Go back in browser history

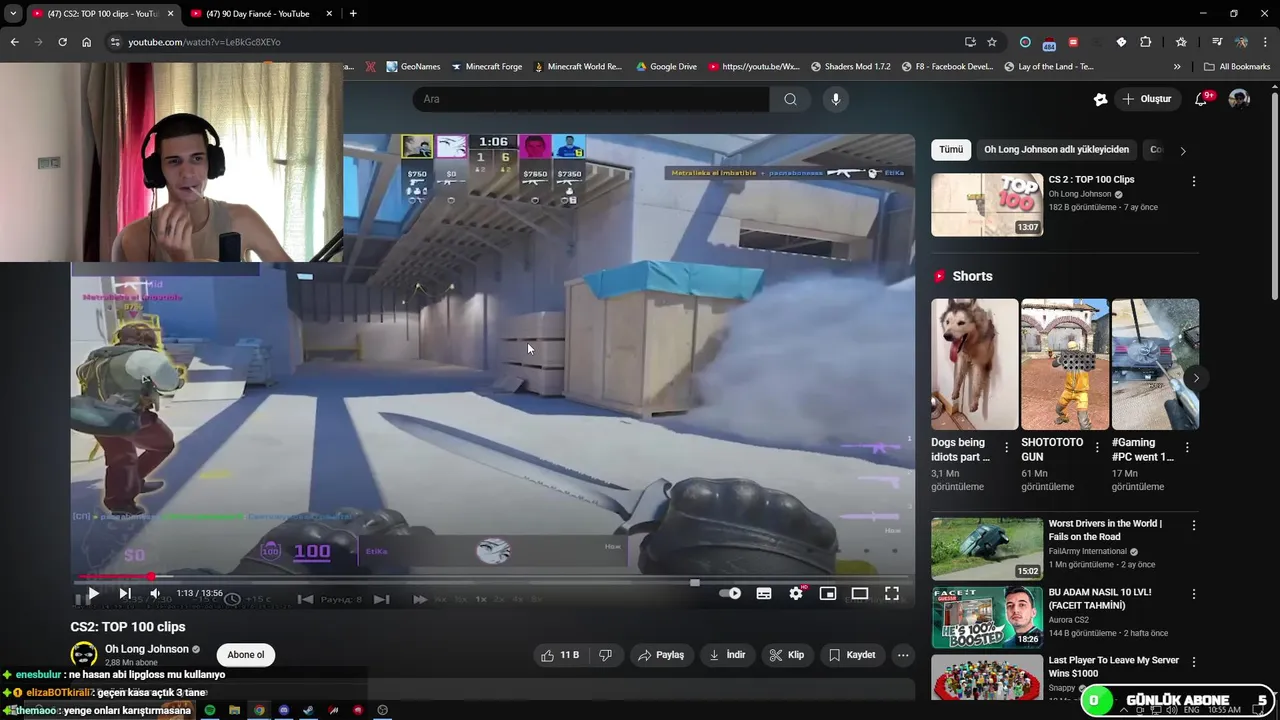[14, 42]
